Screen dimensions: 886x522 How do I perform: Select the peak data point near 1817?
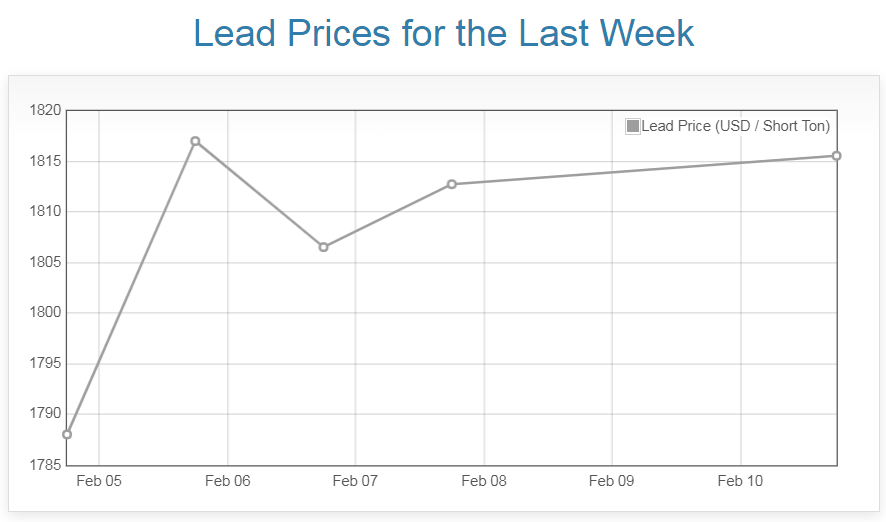pyautogui.click(x=195, y=141)
